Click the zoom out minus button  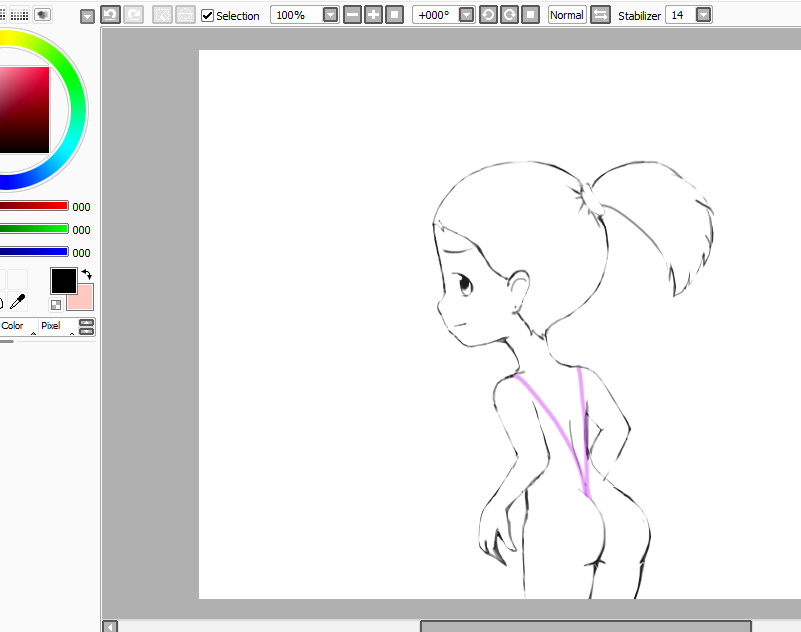[352, 15]
